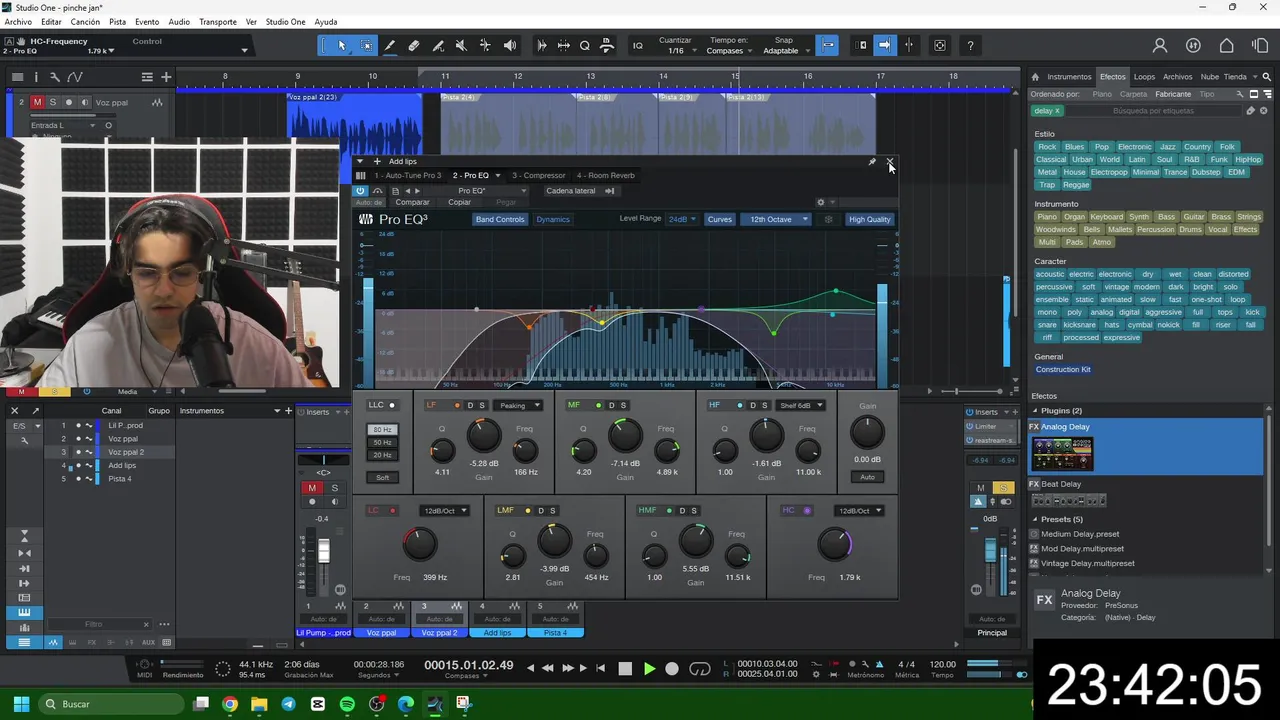Open the Ayuda menu

pyautogui.click(x=326, y=22)
